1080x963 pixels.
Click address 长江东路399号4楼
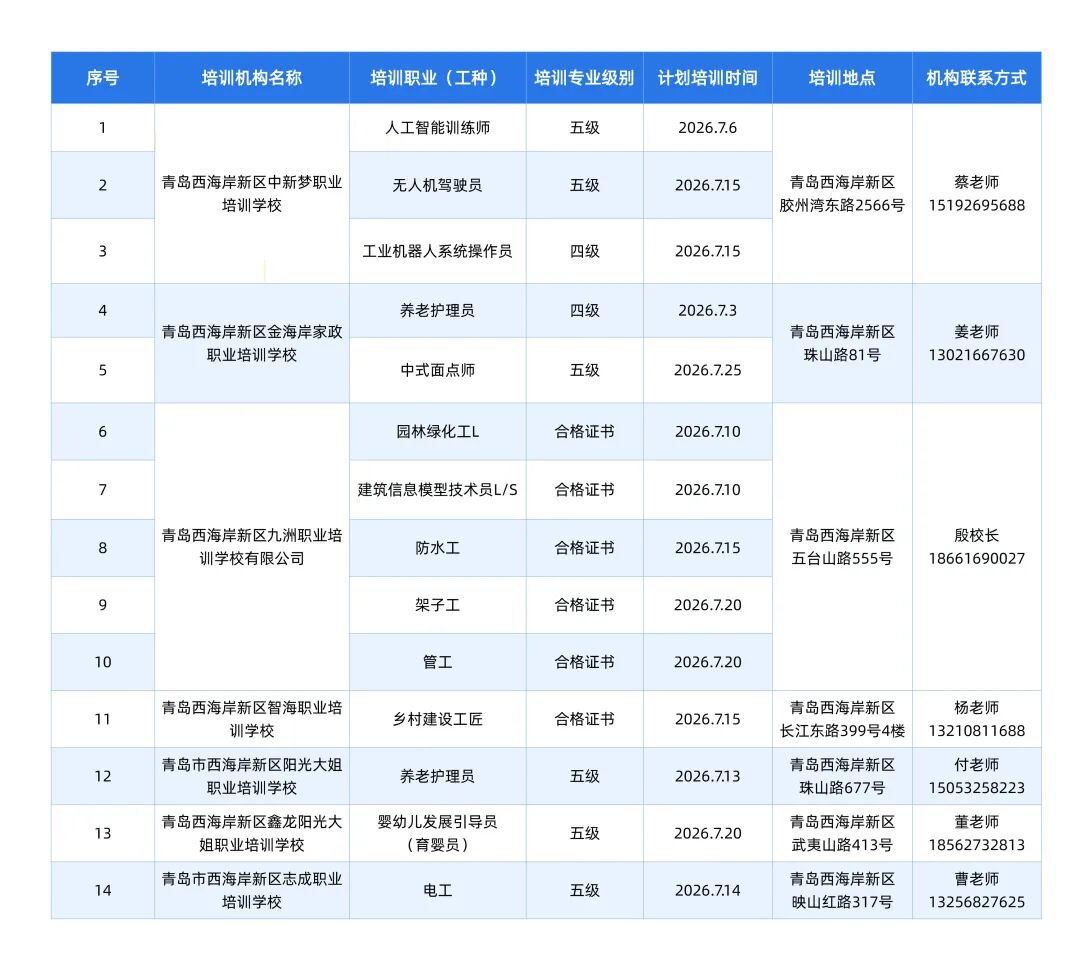point(842,731)
